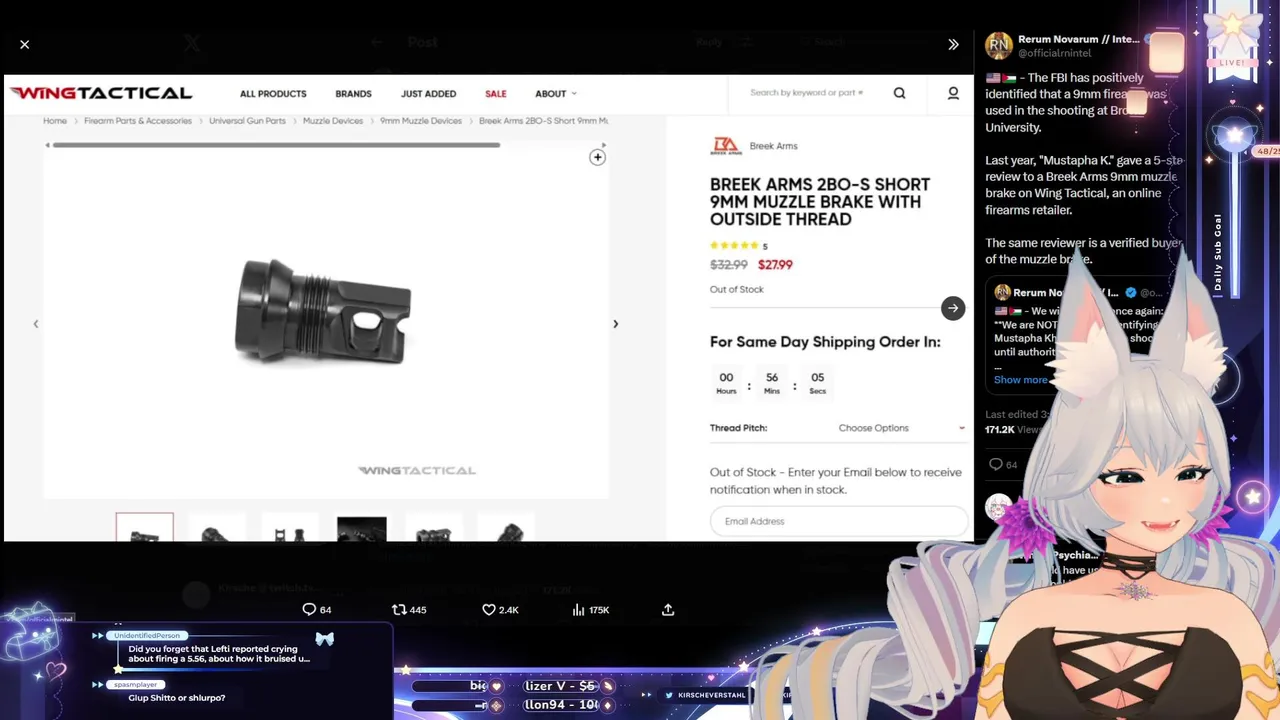Screen dimensions: 1280x720
Task: Open the Thread Pitch Choose Options dropdown
Action: (x=902, y=428)
